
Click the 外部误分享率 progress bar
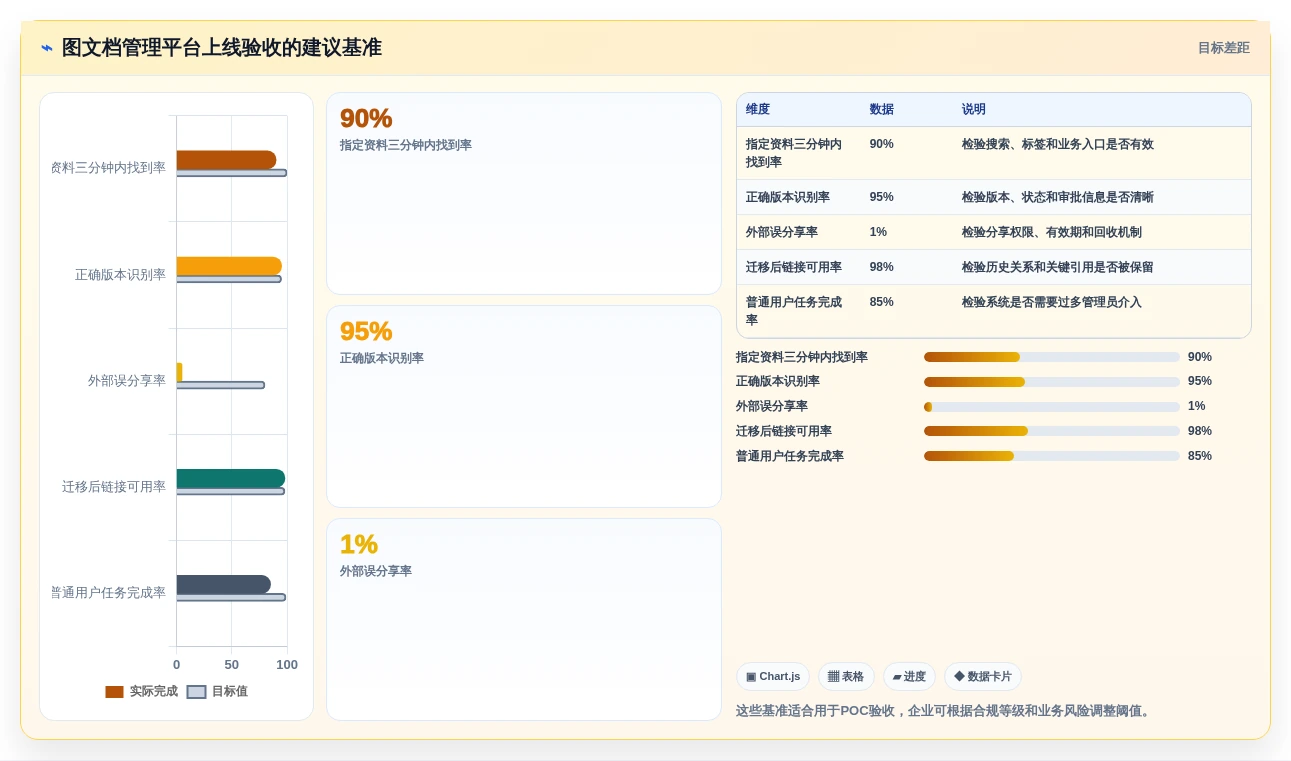(1052, 407)
